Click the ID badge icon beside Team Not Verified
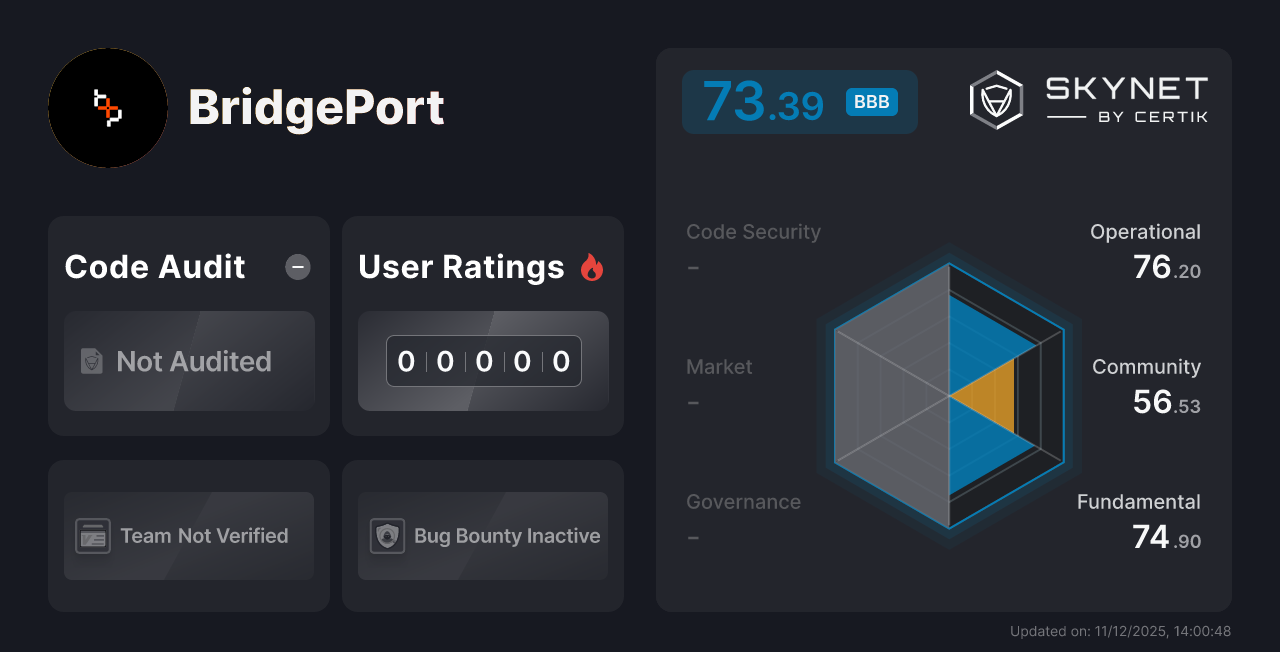Screen dimensions: 1280x652 point(93,536)
